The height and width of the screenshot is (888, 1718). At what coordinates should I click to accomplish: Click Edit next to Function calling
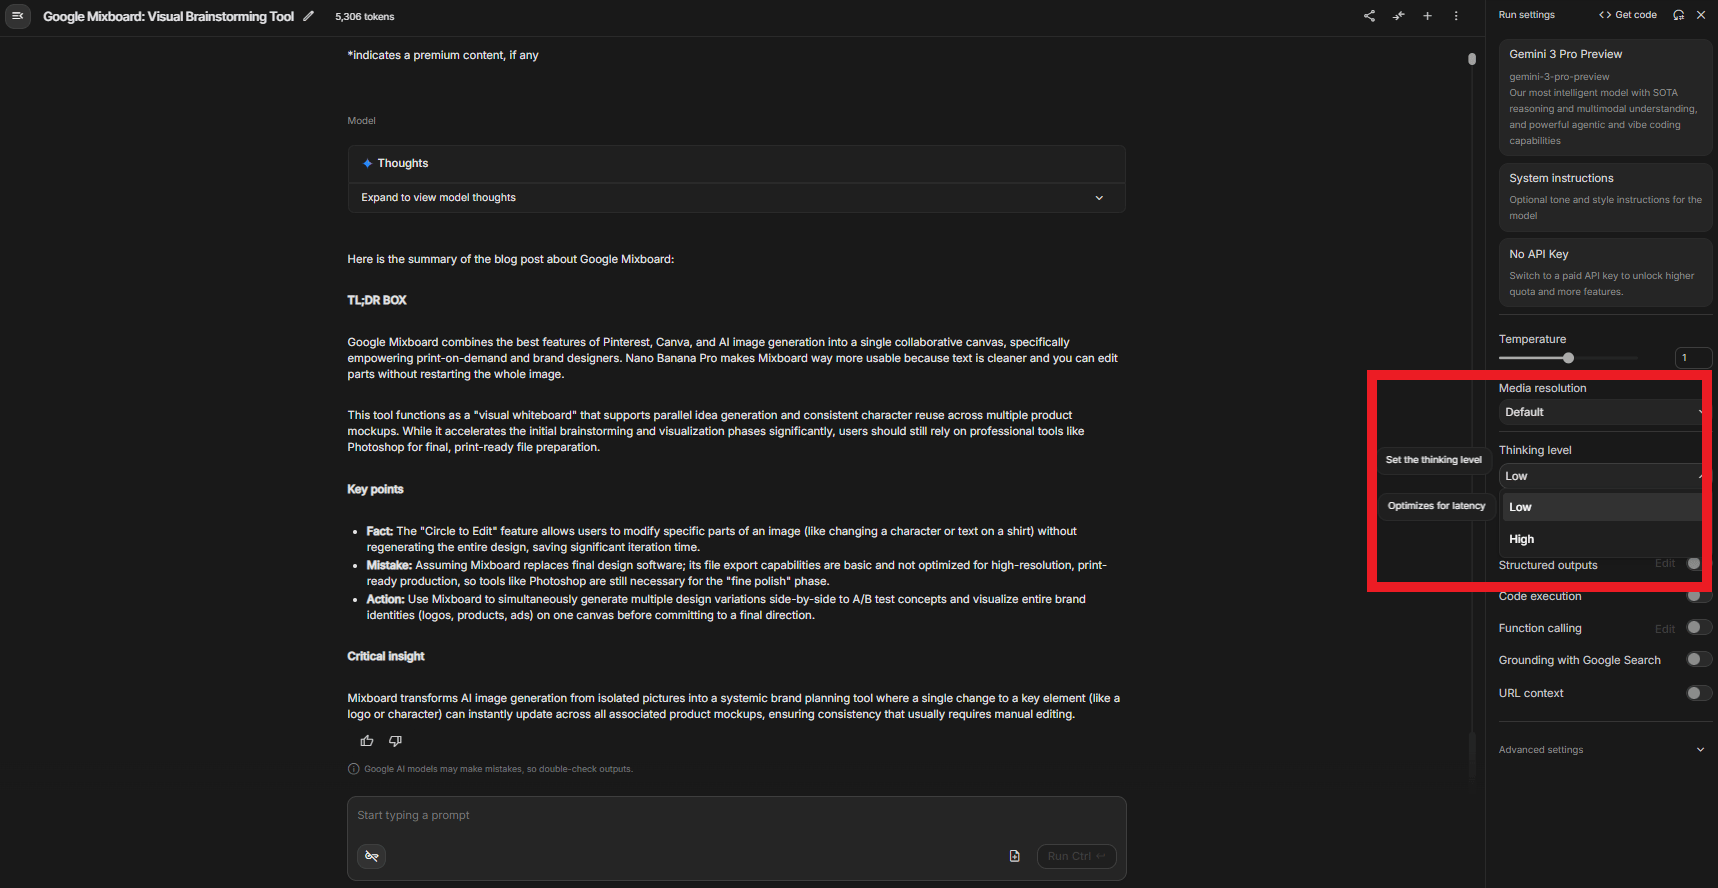pos(1664,629)
